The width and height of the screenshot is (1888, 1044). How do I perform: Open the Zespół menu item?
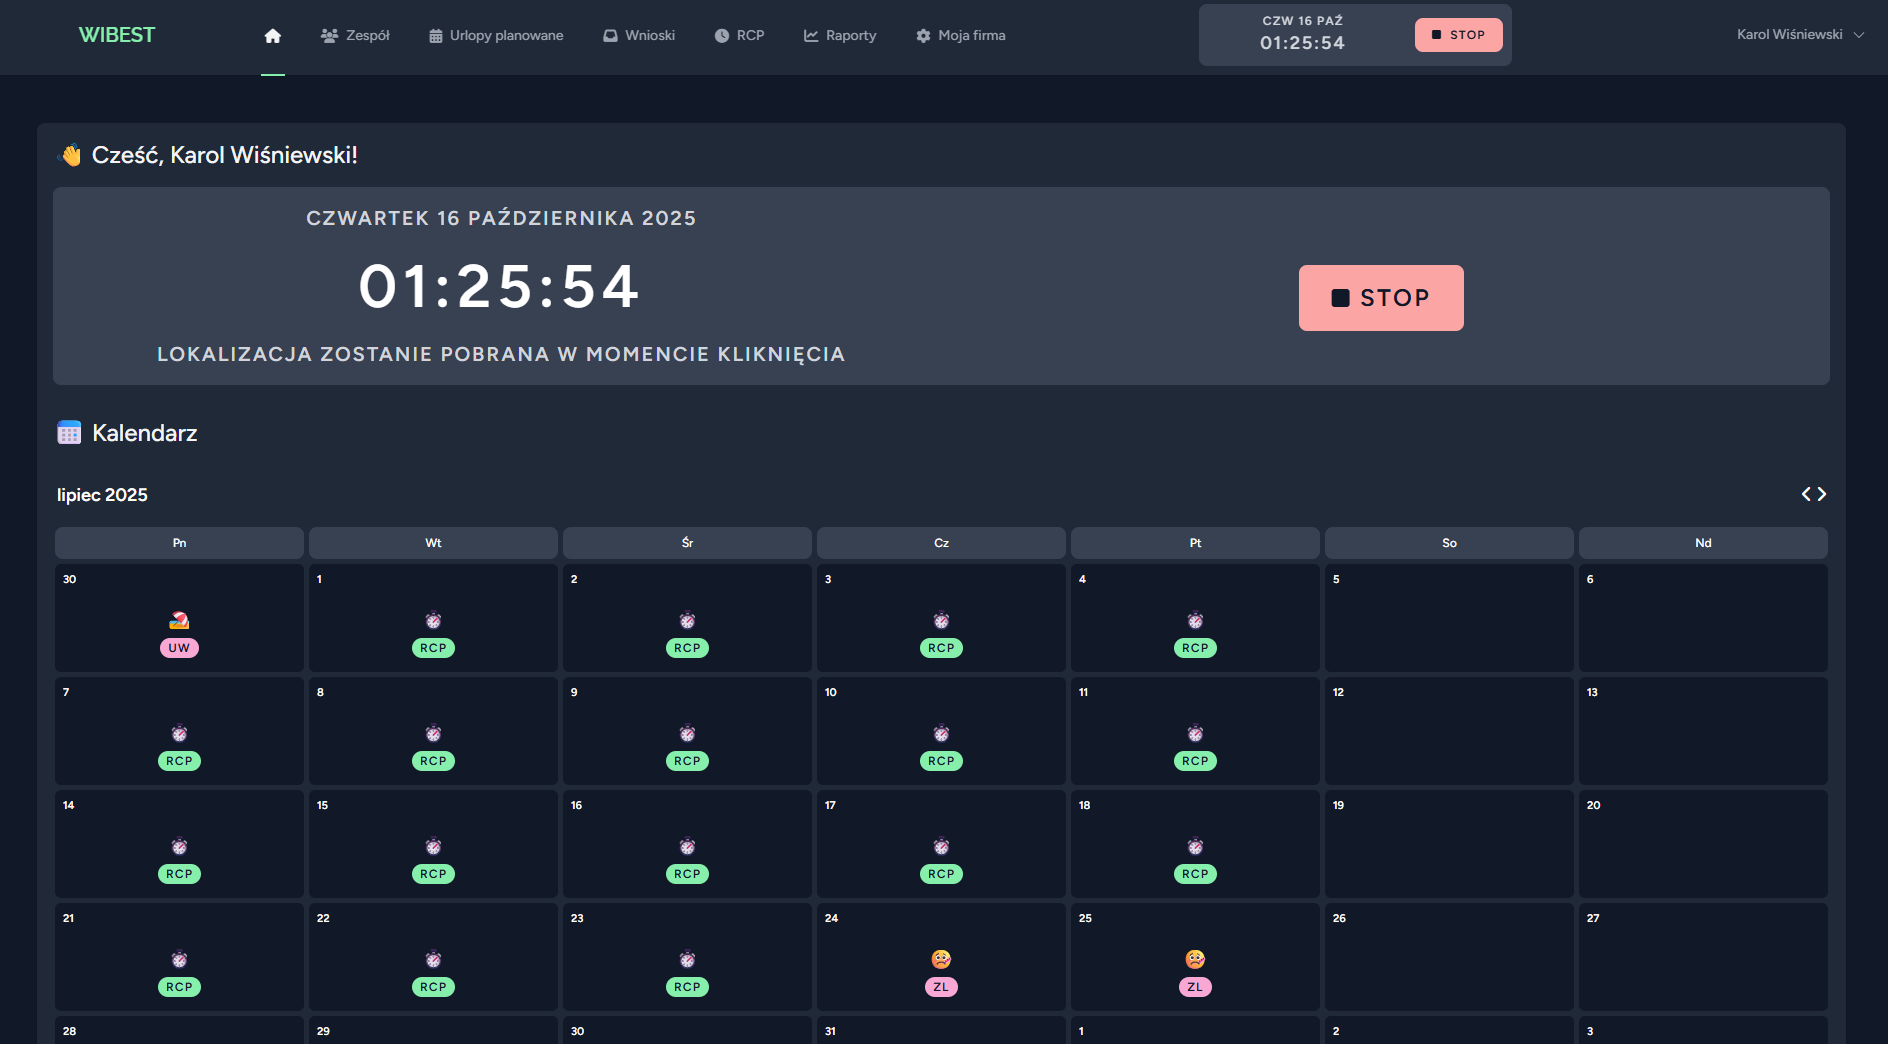355,36
